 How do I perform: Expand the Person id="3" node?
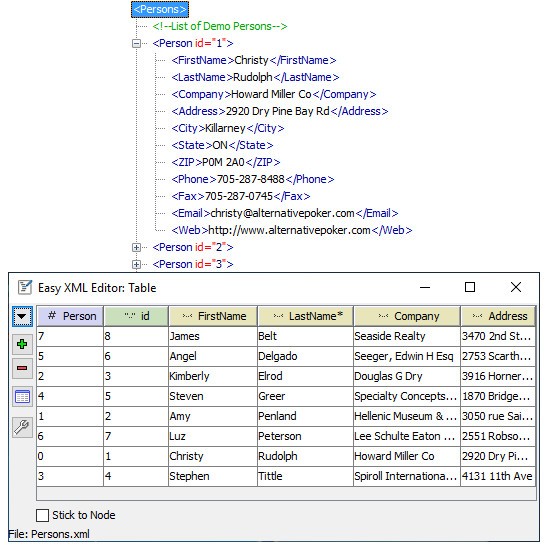pyautogui.click(x=136, y=264)
